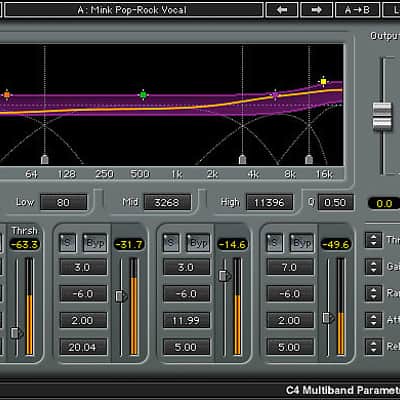Image resolution: width=400 pixels, height=400 pixels.
Task: Click threshold slider handle under -63.3
Action: 17,333
